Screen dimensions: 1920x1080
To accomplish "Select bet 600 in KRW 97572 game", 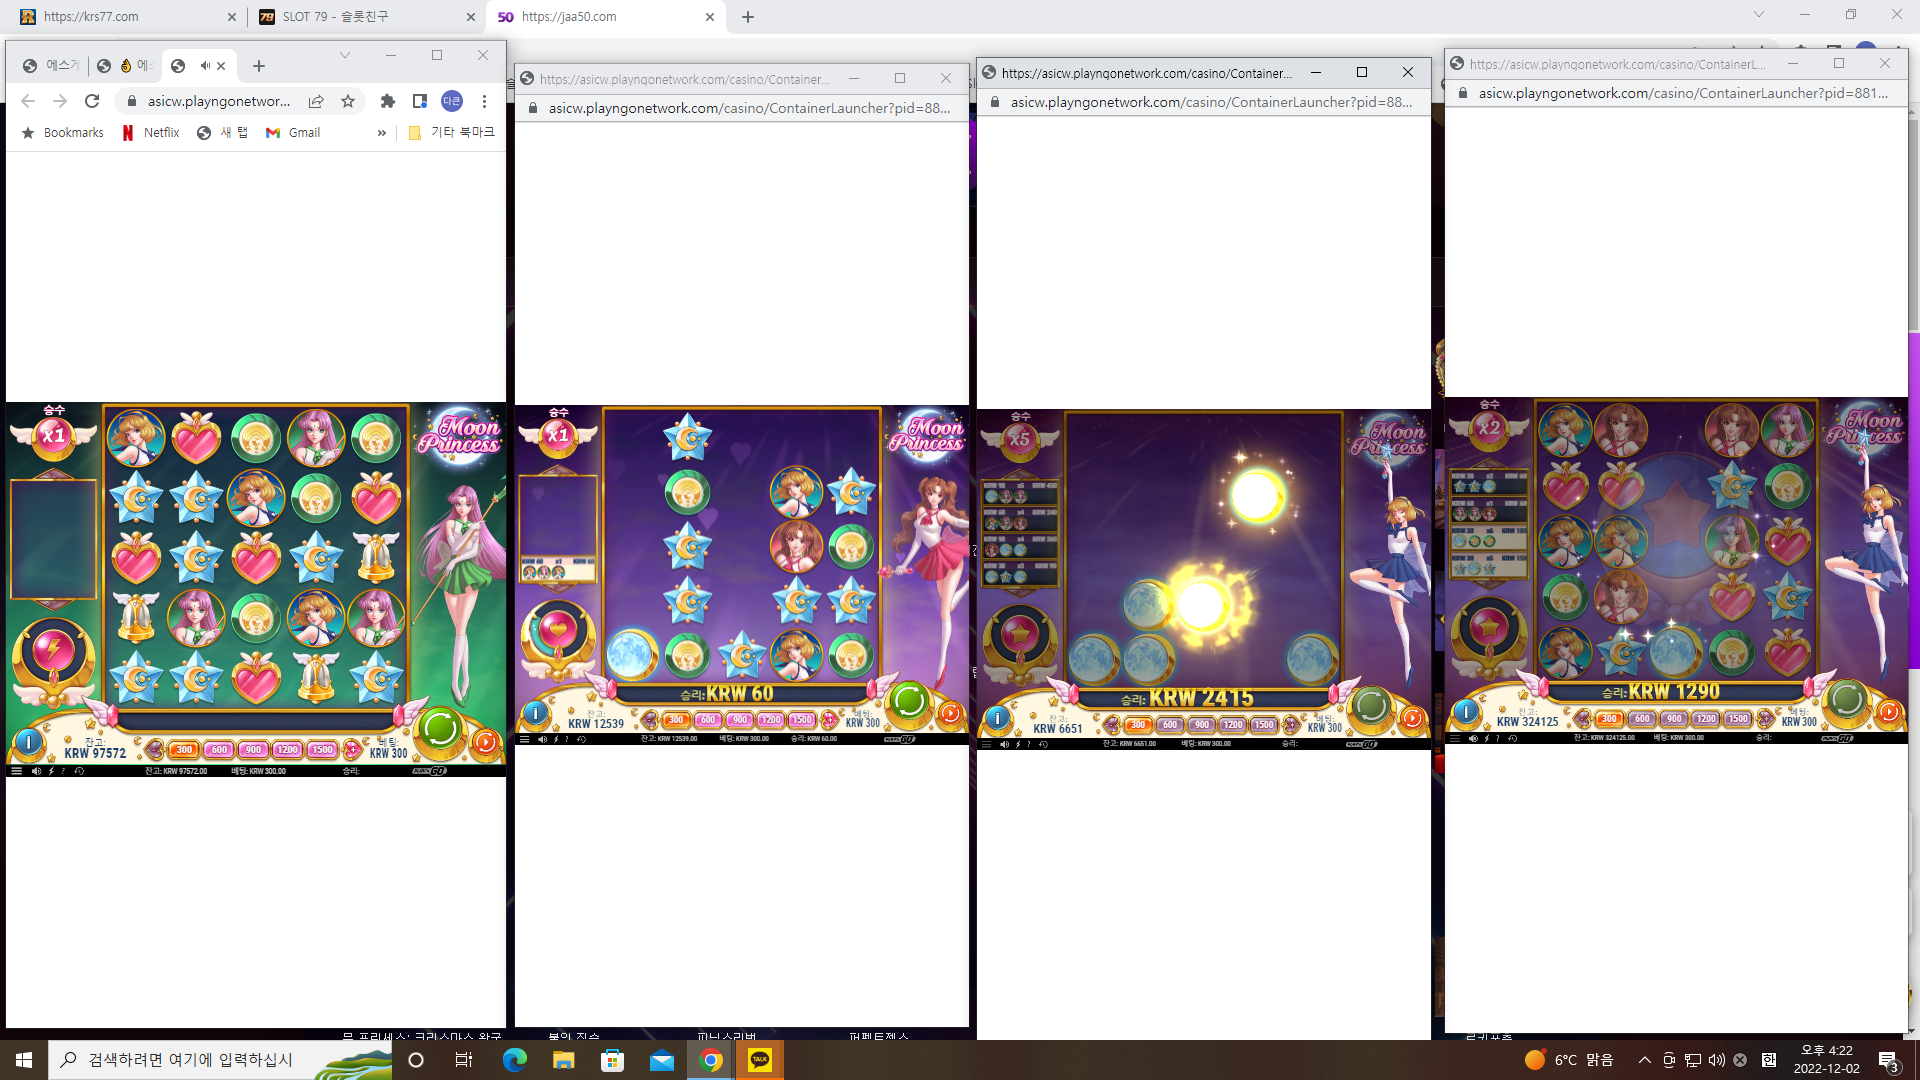I will [x=220, y=749].
